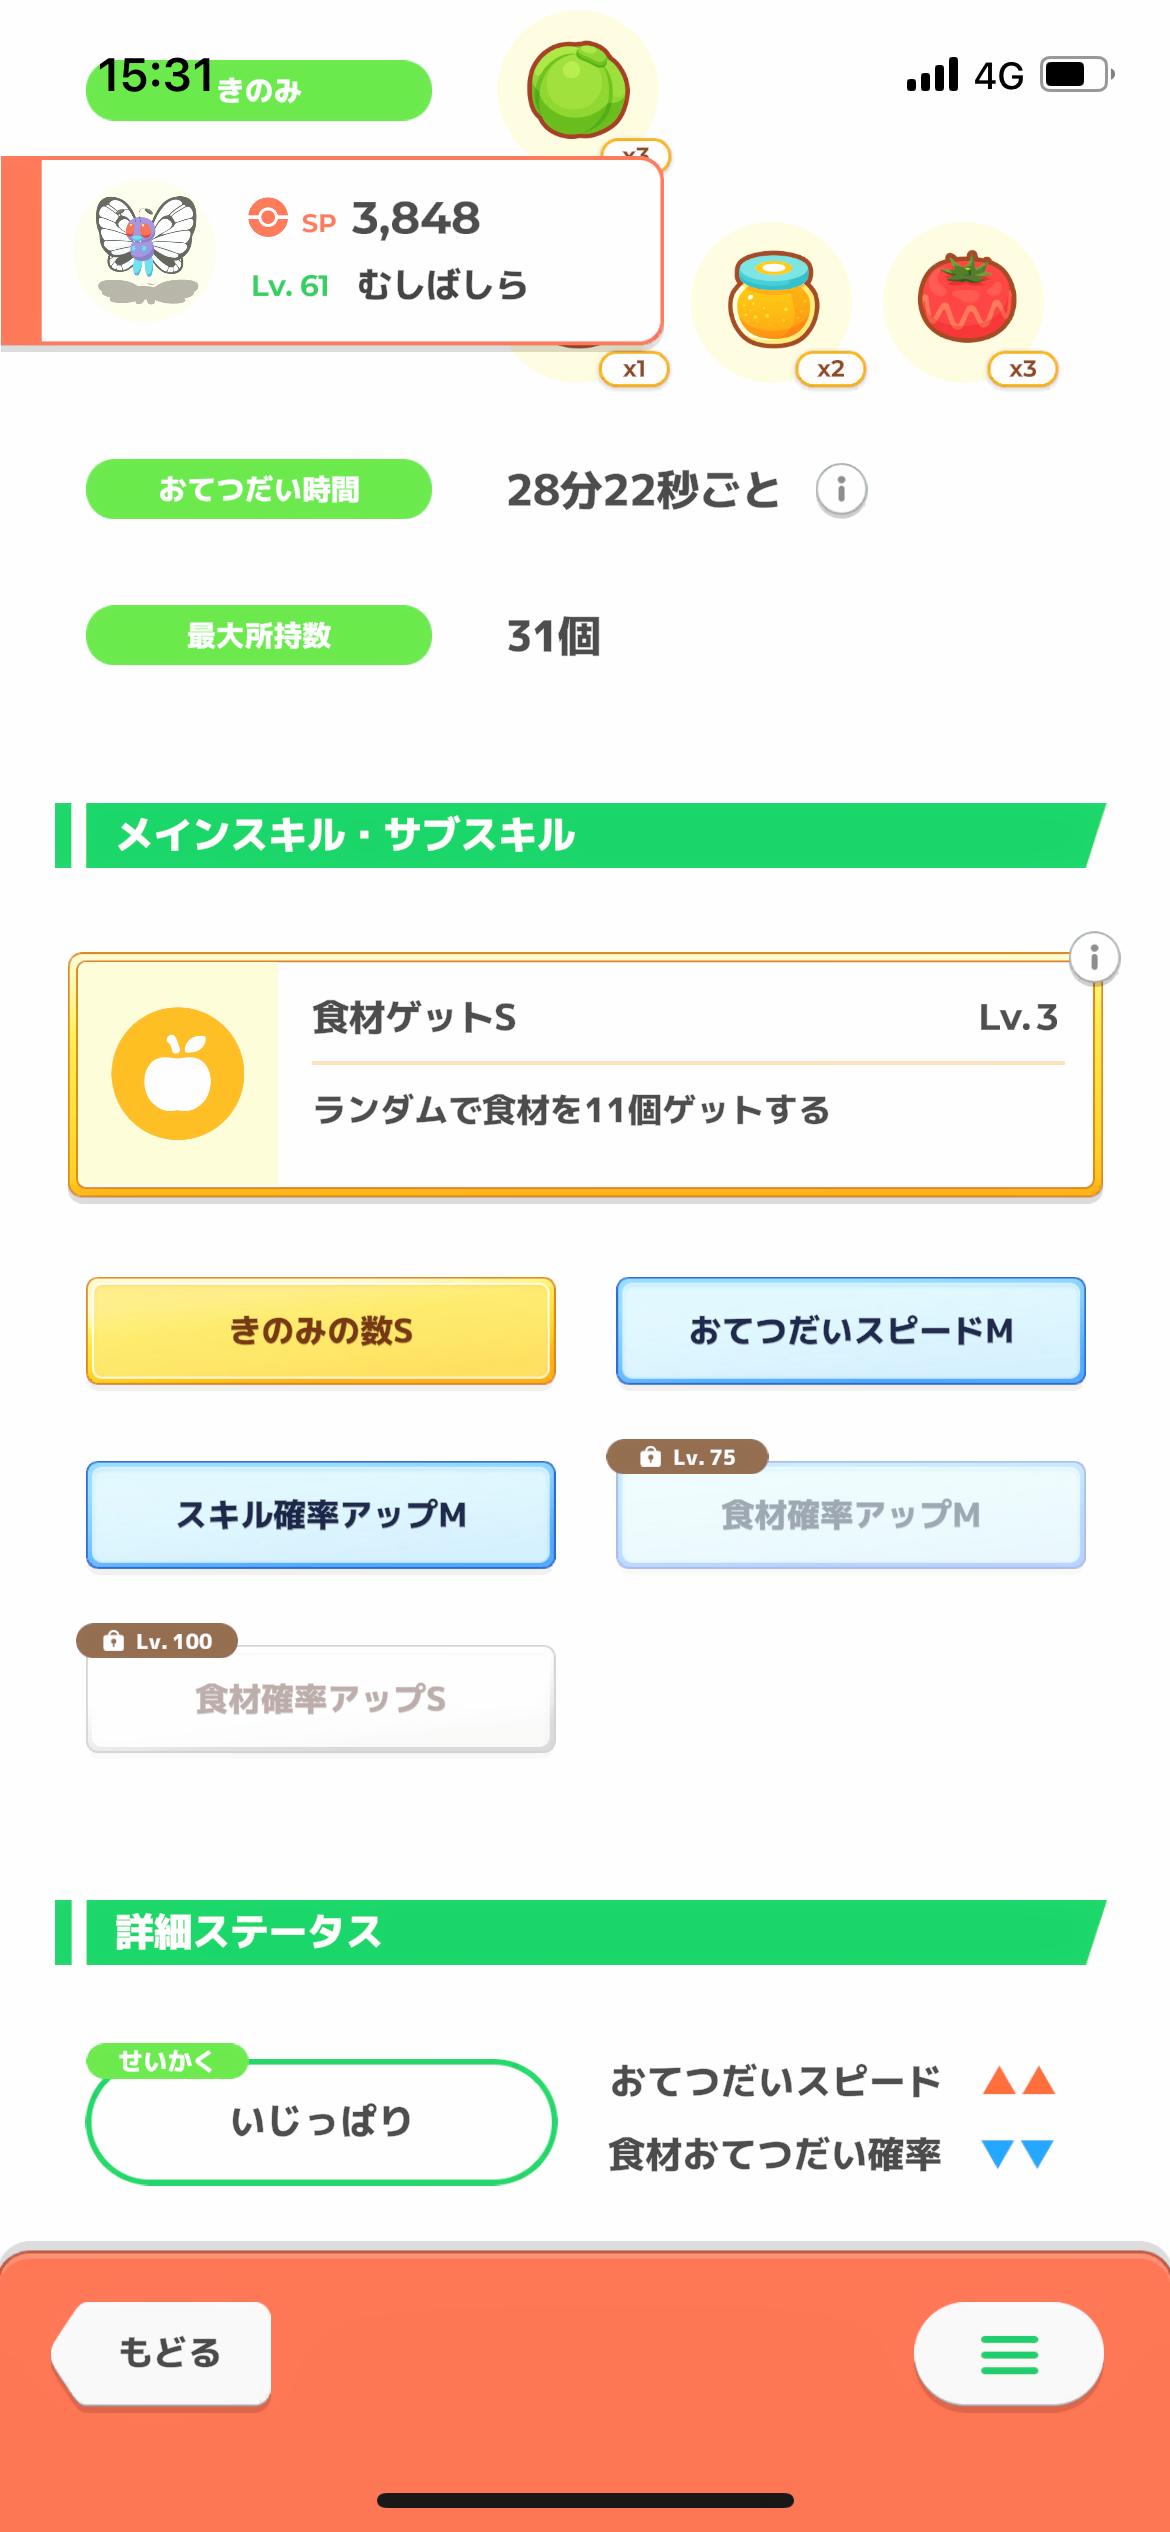
Task: Tap the green cabbage ingredient icon
Action: click(x=578, y=90)
